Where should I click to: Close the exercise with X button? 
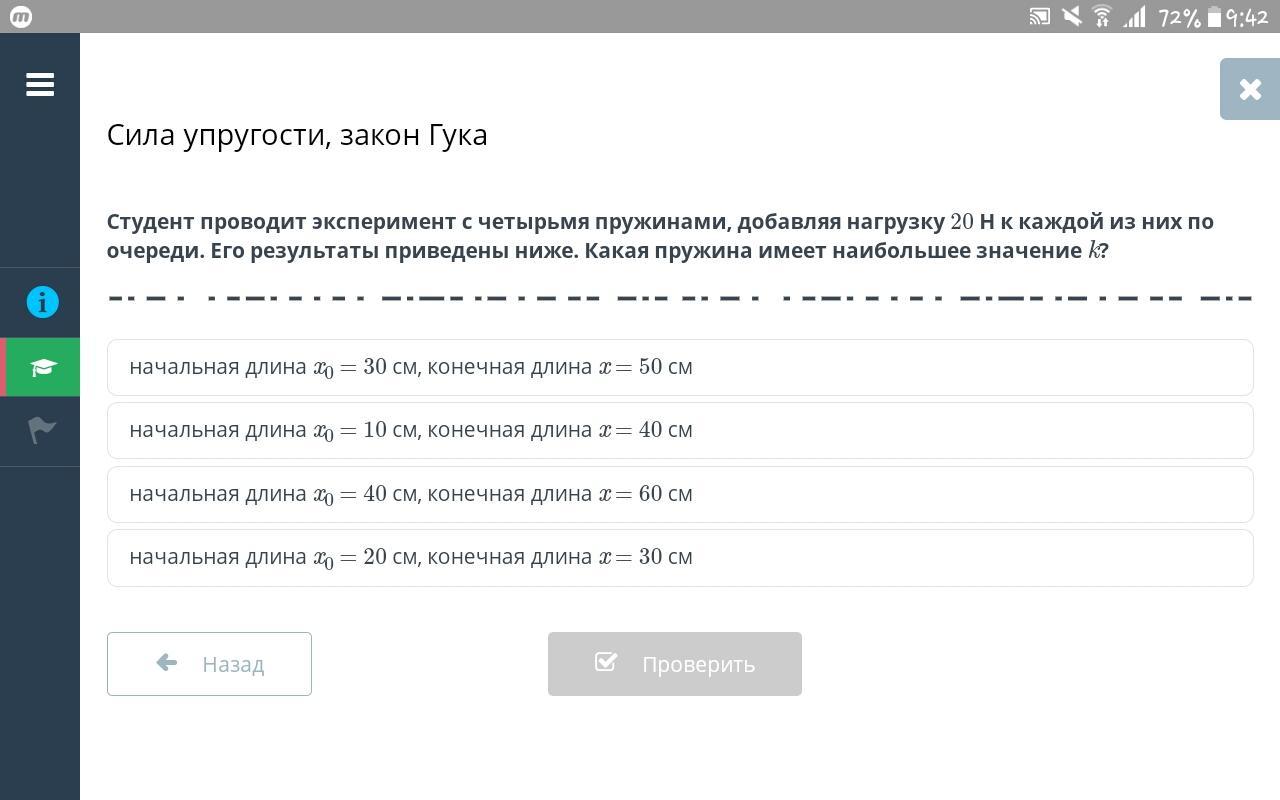coord(1249,90)
